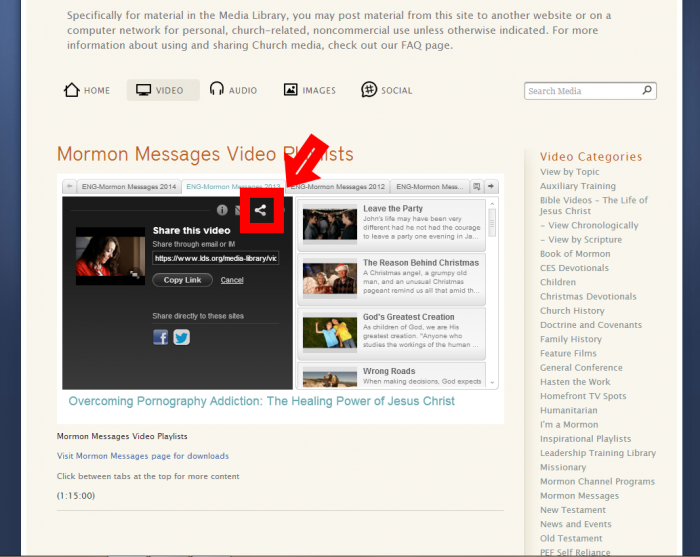Viewport: 700px width, 557px height.
Task: Click the share icon in the video player
Action: pos(260,210)
